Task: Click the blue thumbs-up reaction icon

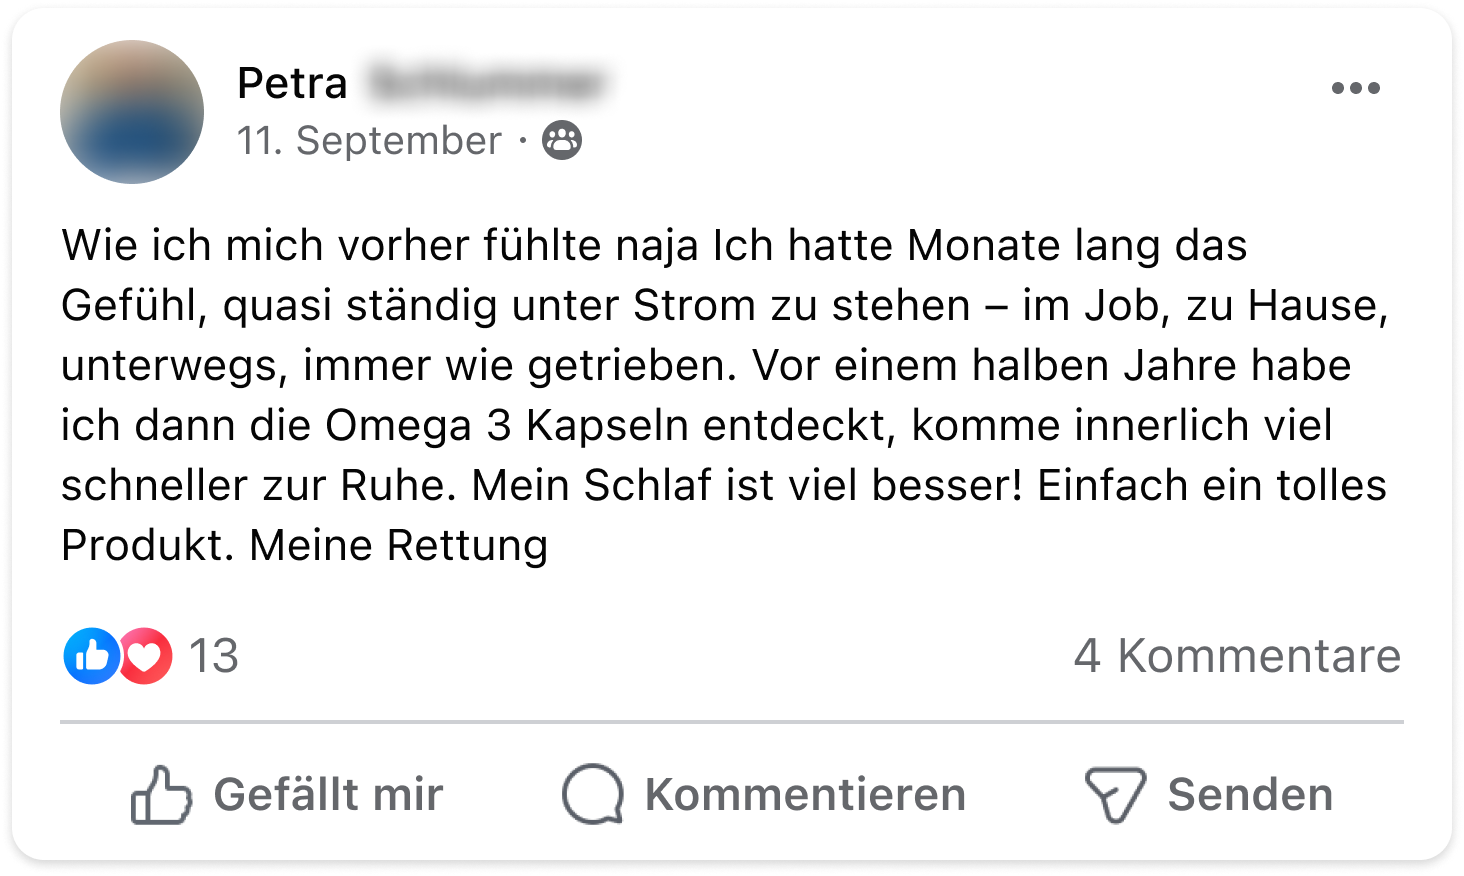Action: tap(91, 656)
